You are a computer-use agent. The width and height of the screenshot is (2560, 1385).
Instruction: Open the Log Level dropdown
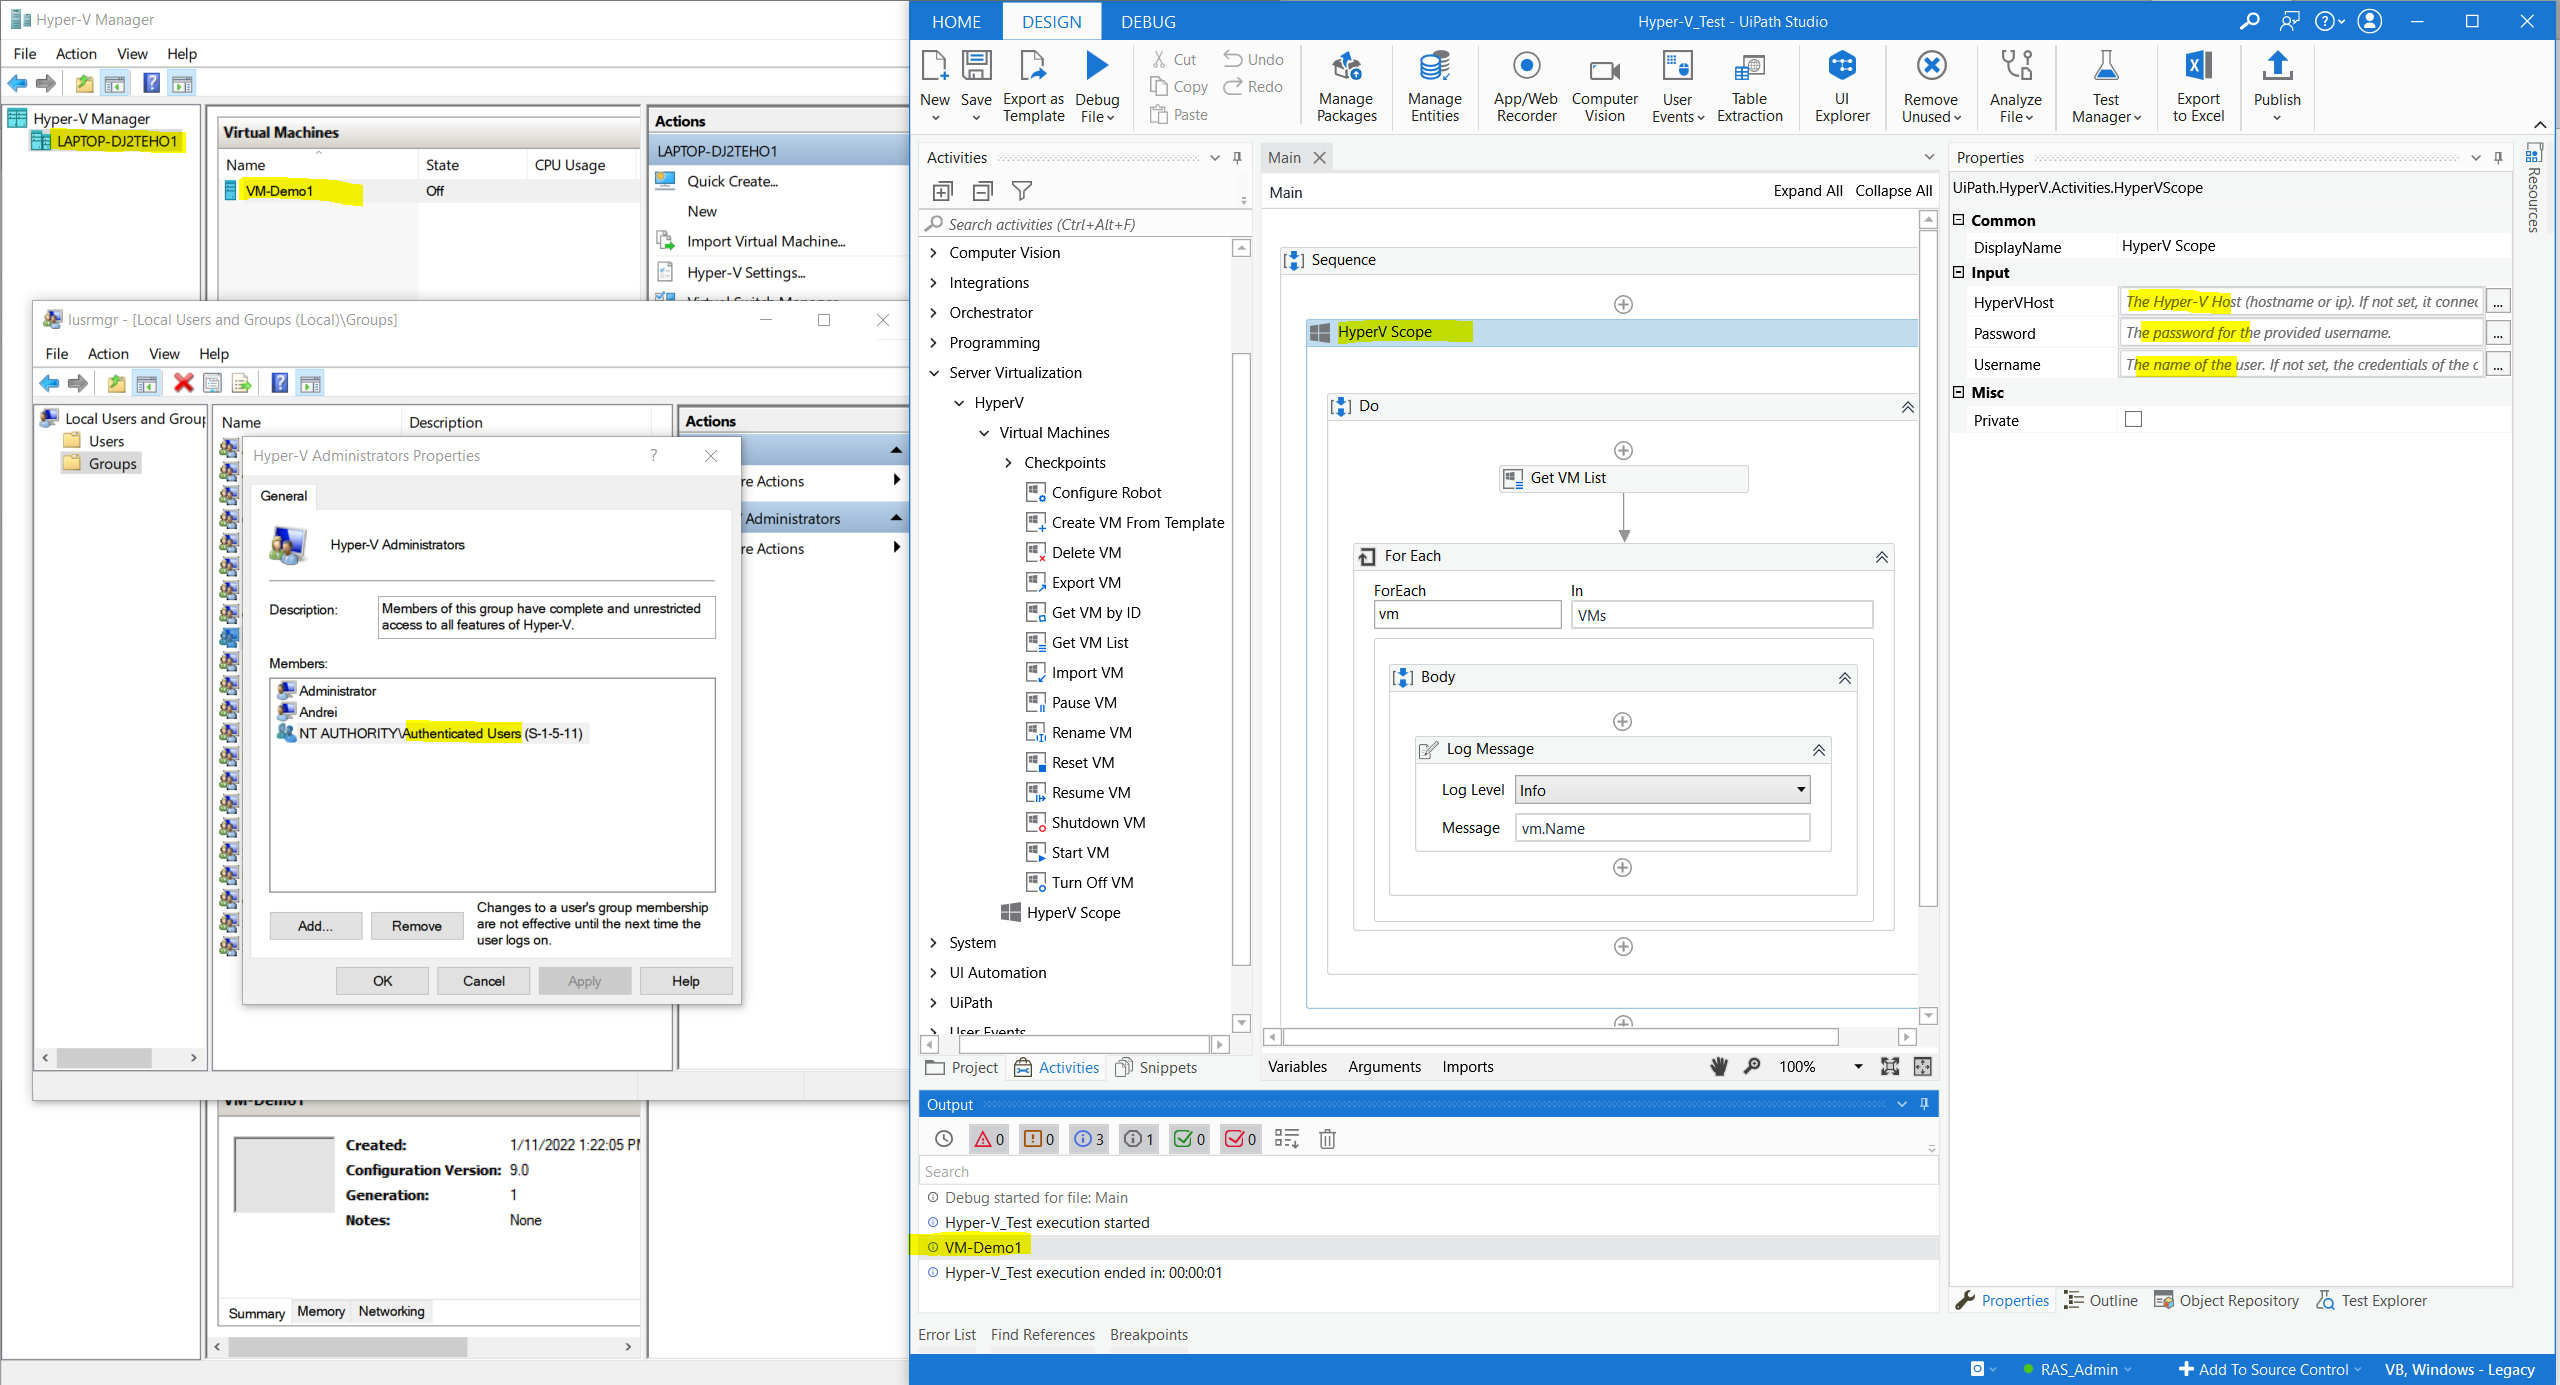pyautogui.click(x=1663, y=790)
